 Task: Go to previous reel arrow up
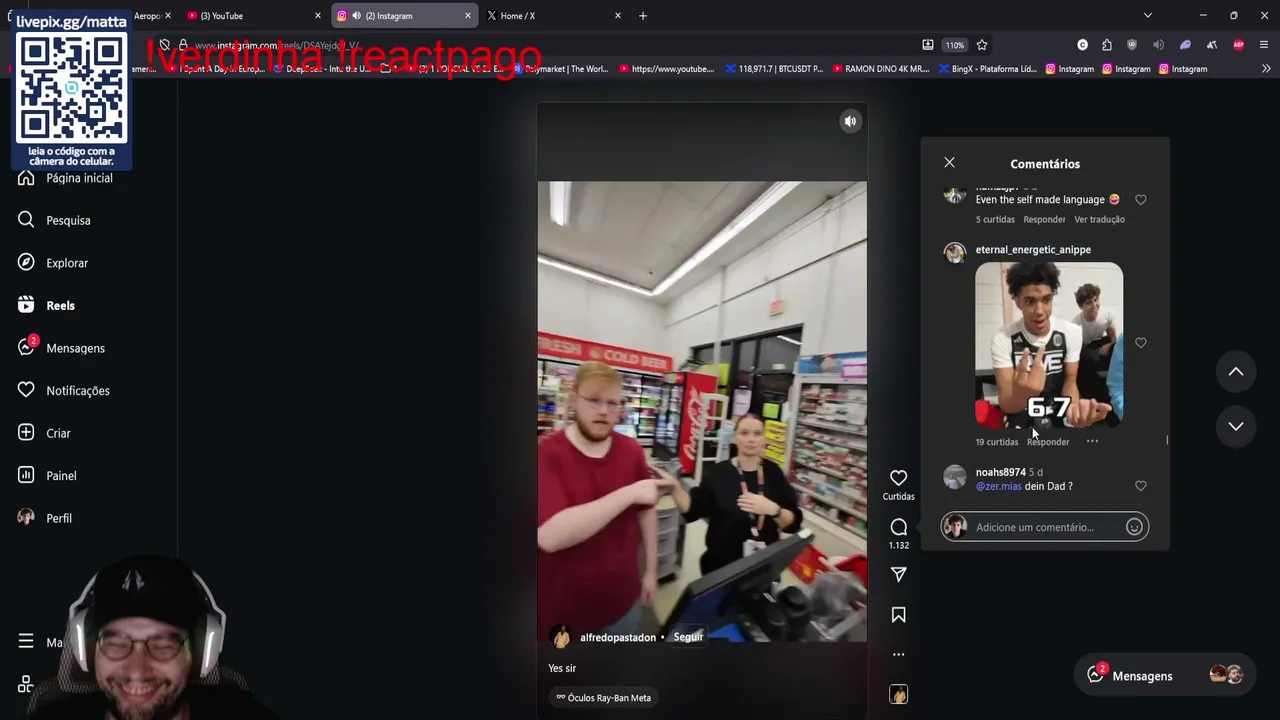(x=1236, y=372)
